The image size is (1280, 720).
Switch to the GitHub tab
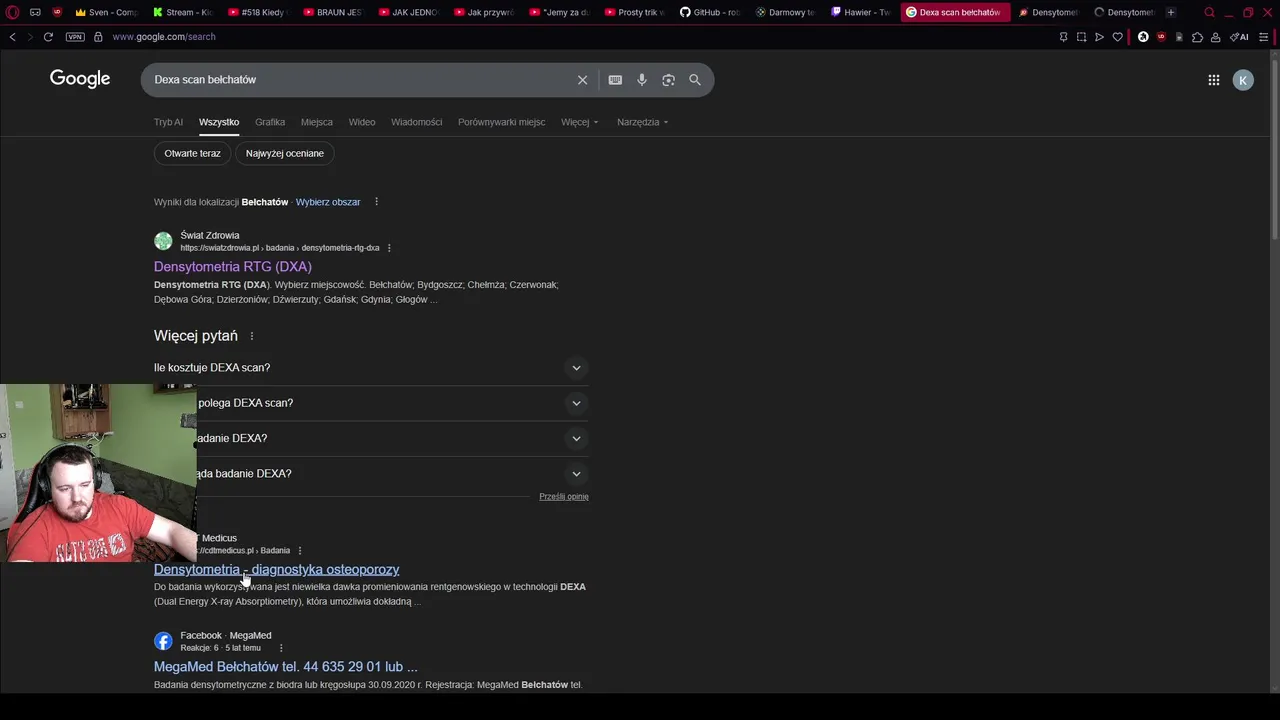[x=710, y=12]
